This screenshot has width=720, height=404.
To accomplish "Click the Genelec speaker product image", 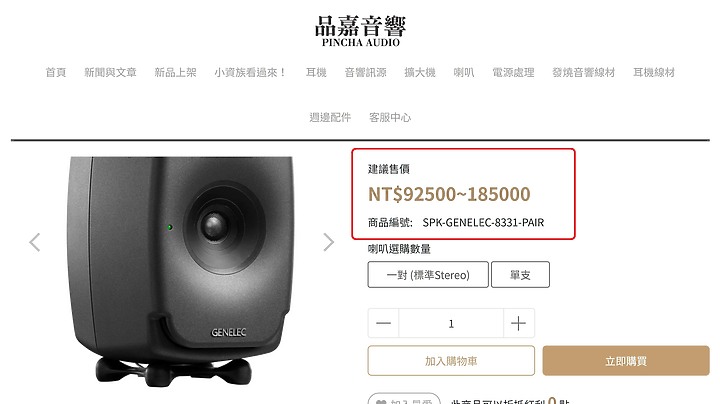I will (x=181, y=271).
